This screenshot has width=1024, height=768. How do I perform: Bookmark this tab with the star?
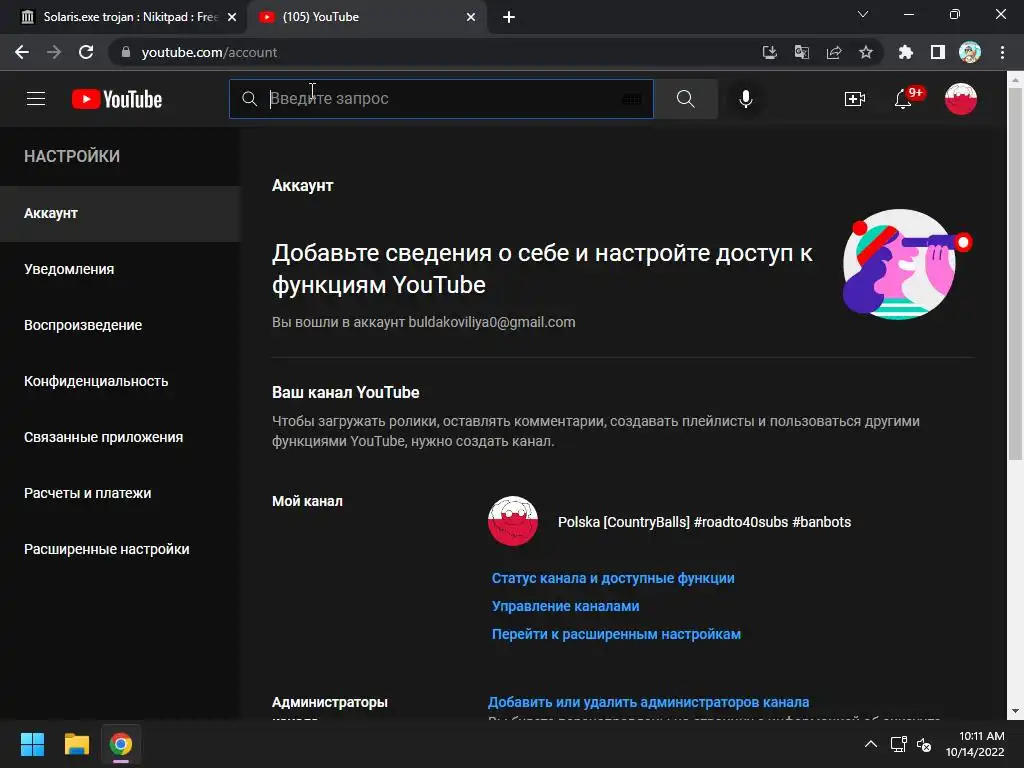[866, 52]
